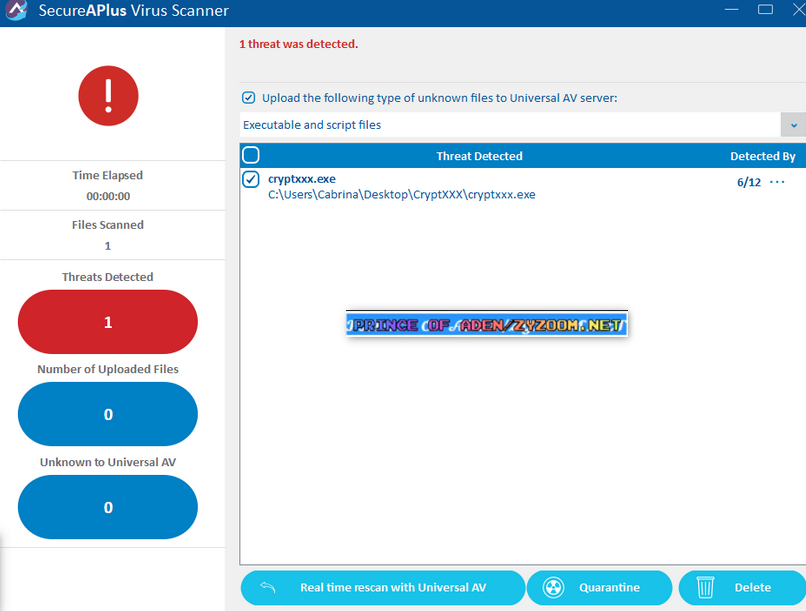Image resolution: width=806 pixels, height=611 pixels.
Task: Select the cryptxxx.exe file name
Action: pos(302,179)
